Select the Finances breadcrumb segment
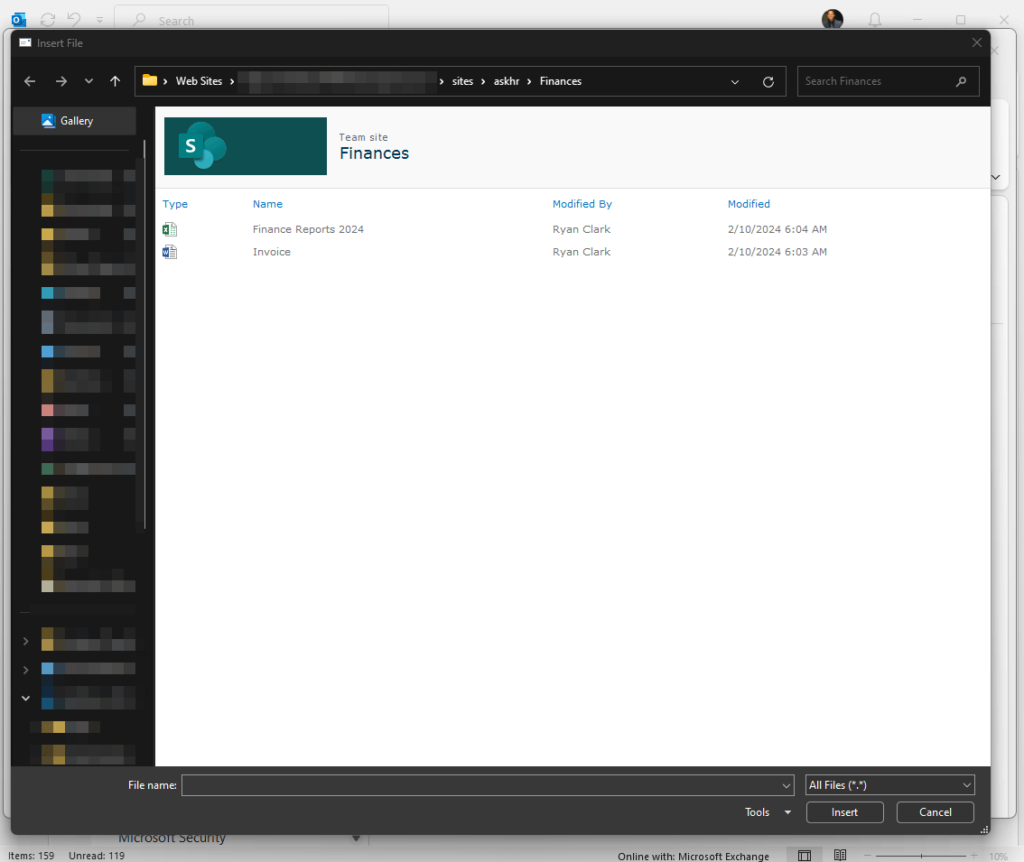The image size is (1024, 862). tap(560, 81)
